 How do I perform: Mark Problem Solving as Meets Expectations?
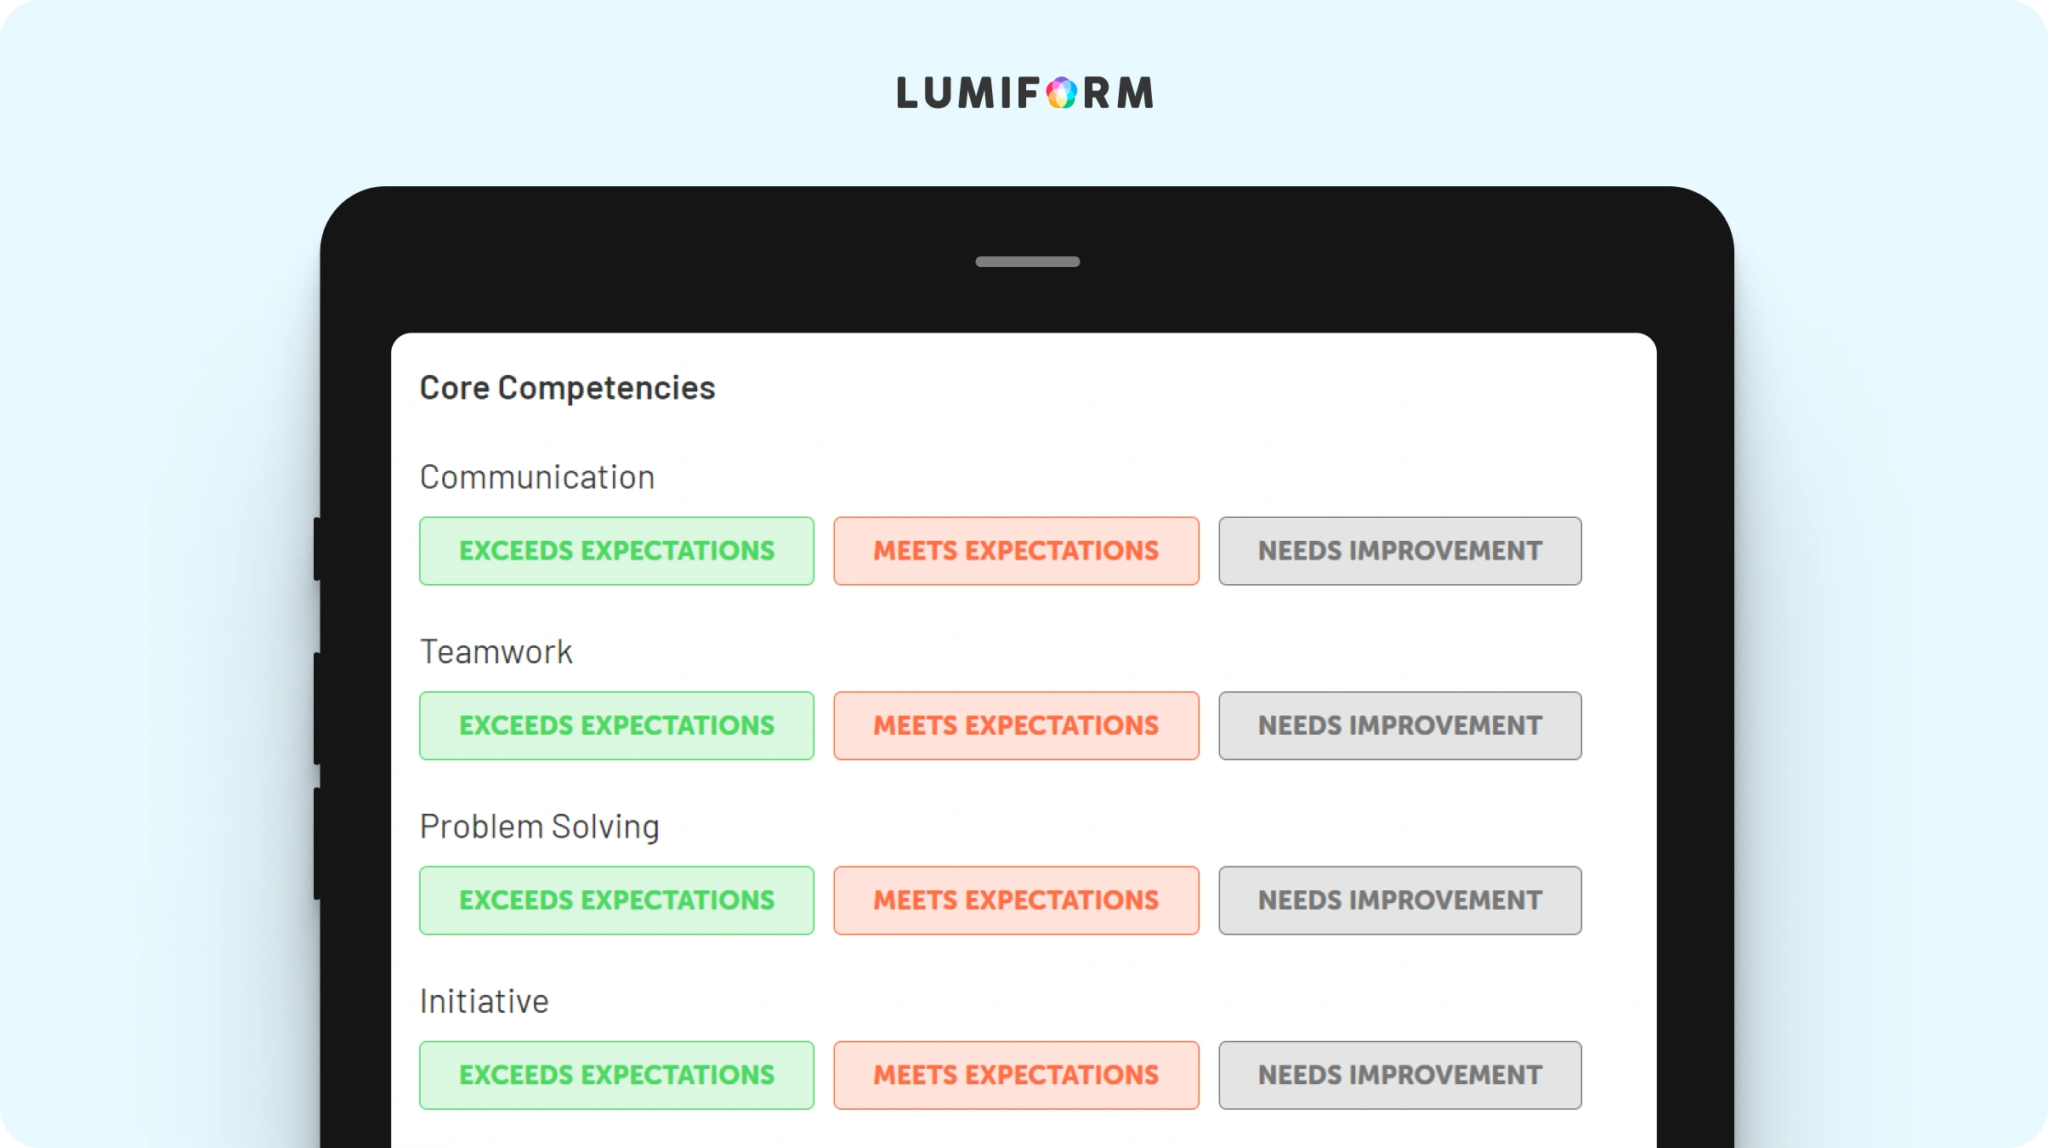tap(1016, 901)
